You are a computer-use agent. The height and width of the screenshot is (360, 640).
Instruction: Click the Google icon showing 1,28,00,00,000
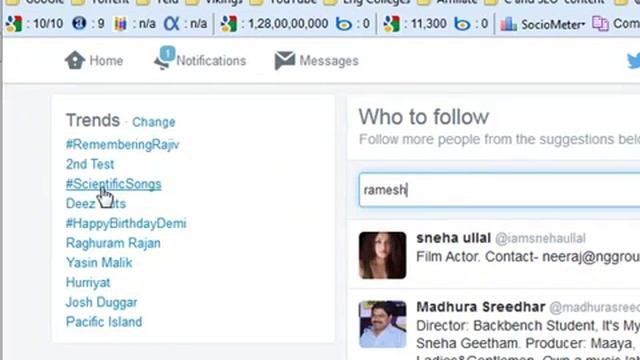tap(229, 24)
